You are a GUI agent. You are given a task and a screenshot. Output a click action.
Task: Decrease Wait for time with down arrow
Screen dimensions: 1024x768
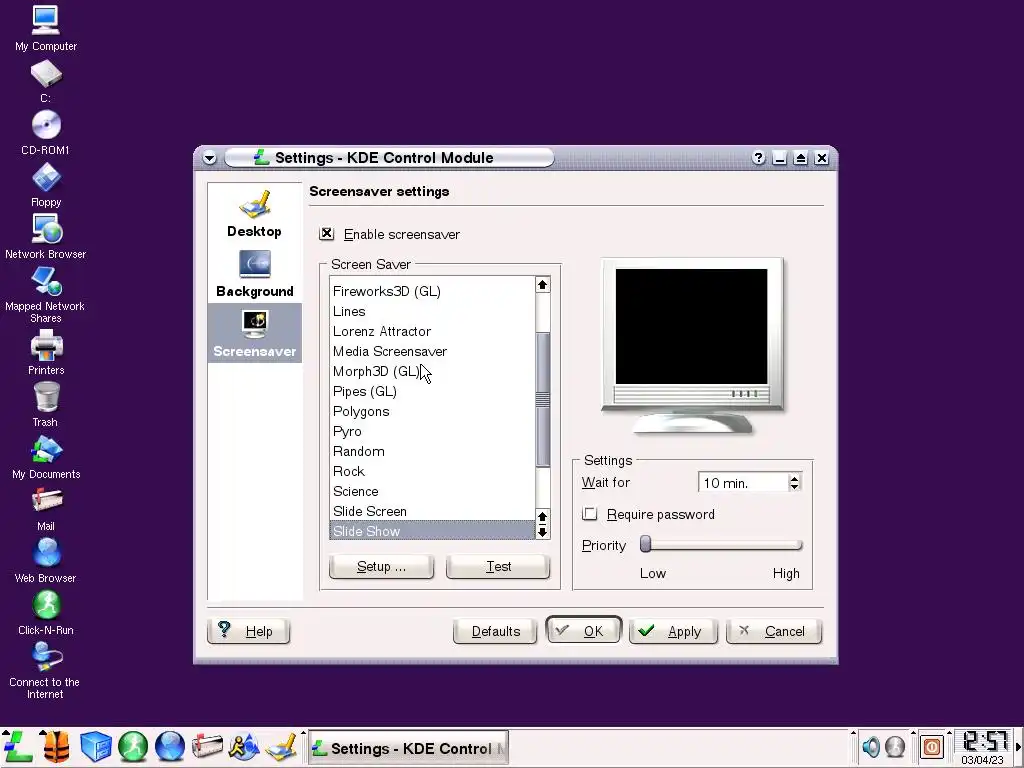click(x=794, y=487)
